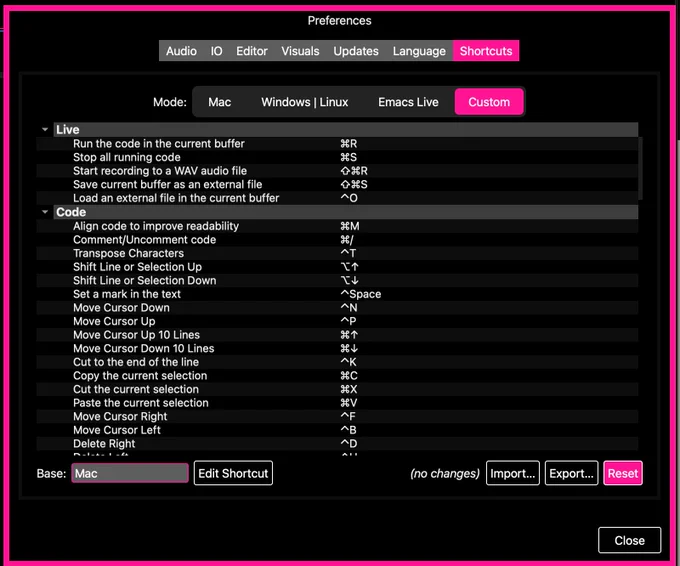
Task: Click the ⌘V shortcut key cell
Action: tap(349, 402)
